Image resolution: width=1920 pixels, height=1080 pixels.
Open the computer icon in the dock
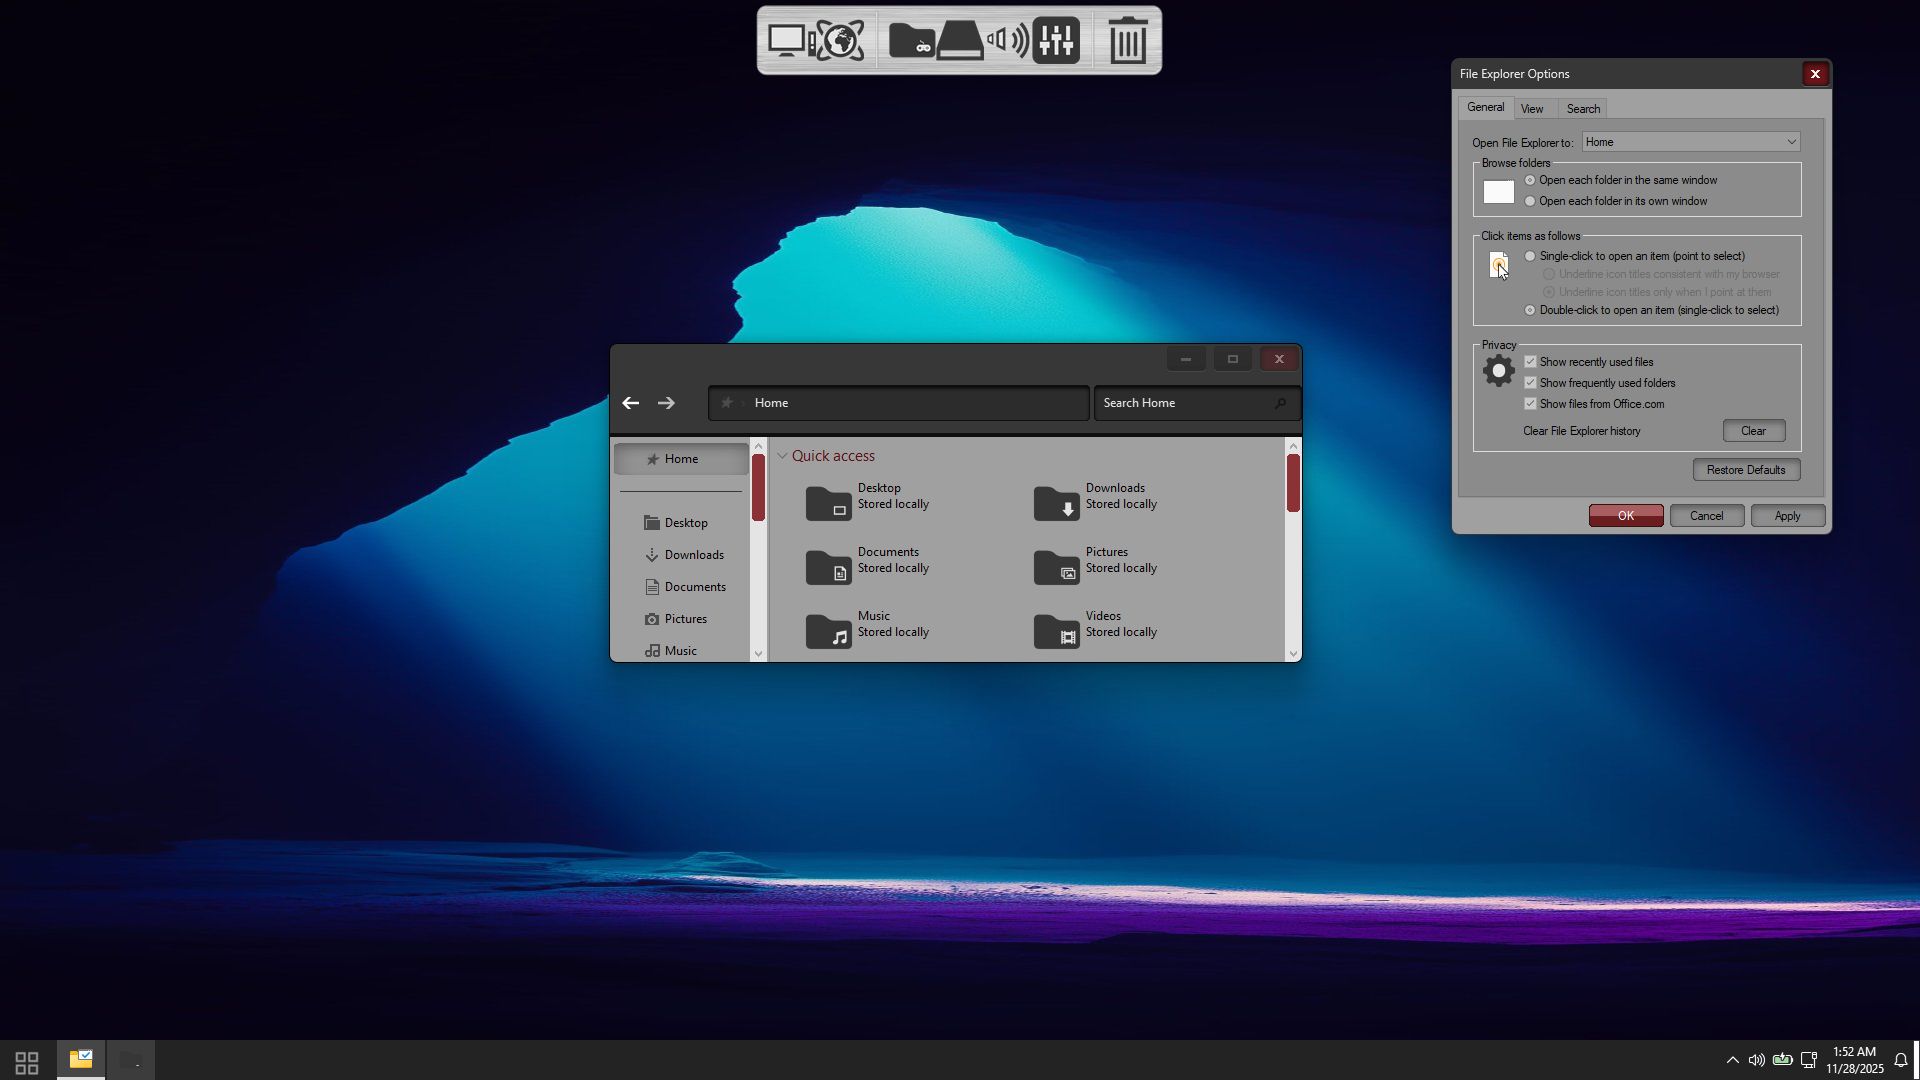tap(787, 41)
